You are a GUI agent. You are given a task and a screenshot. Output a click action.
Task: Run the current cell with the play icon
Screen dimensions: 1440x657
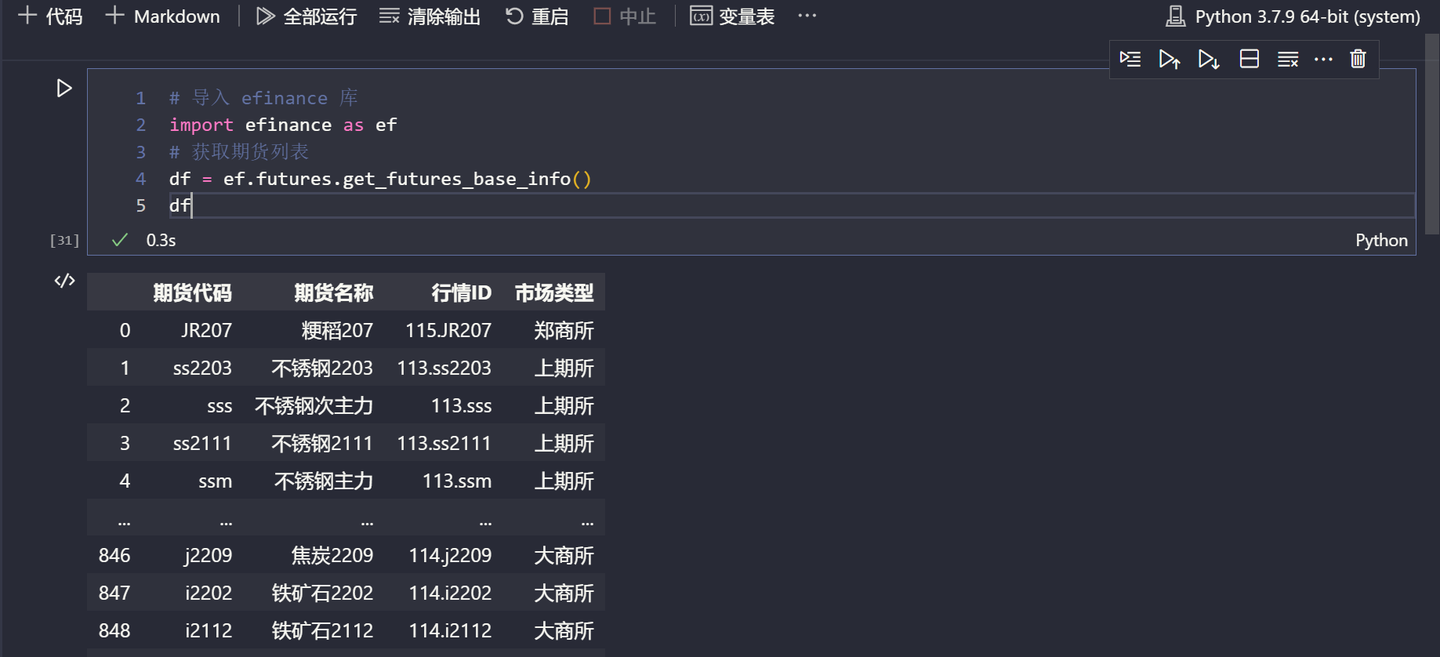[x=64, y=88]
